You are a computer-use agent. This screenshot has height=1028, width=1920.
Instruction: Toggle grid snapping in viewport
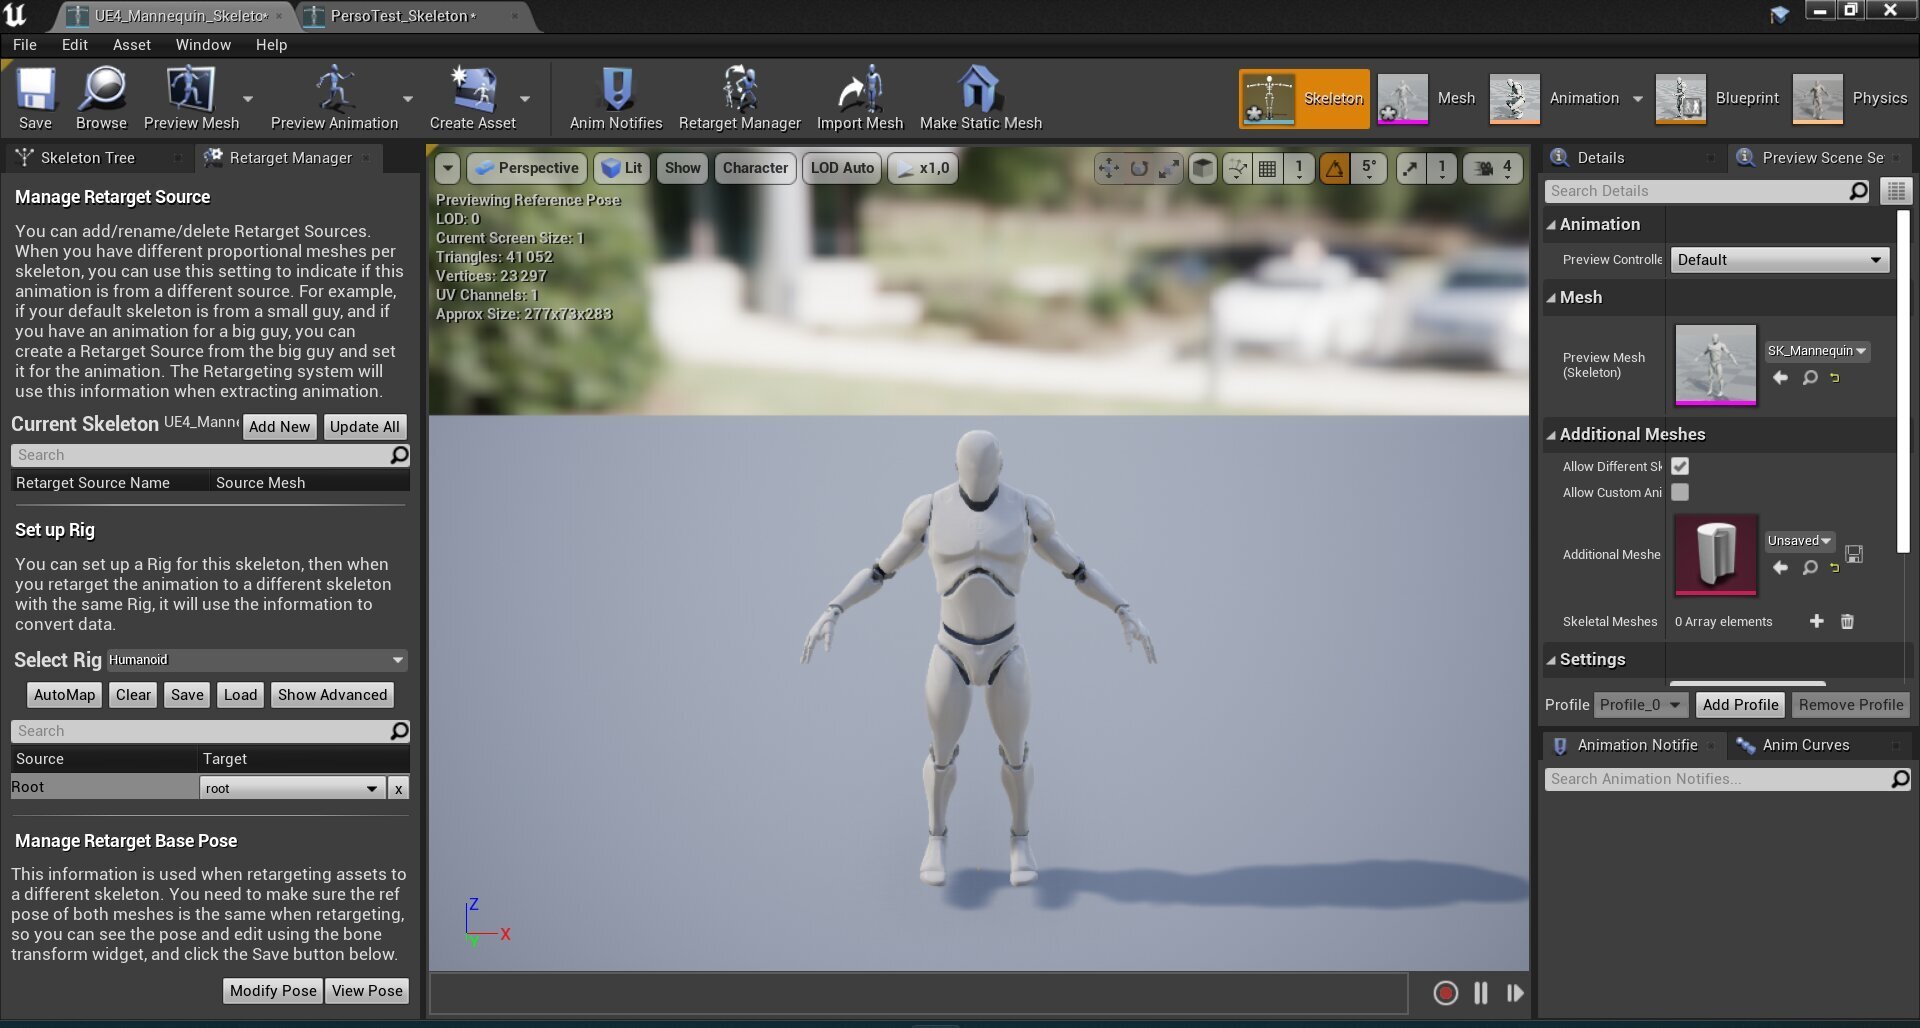[1267, 168]
